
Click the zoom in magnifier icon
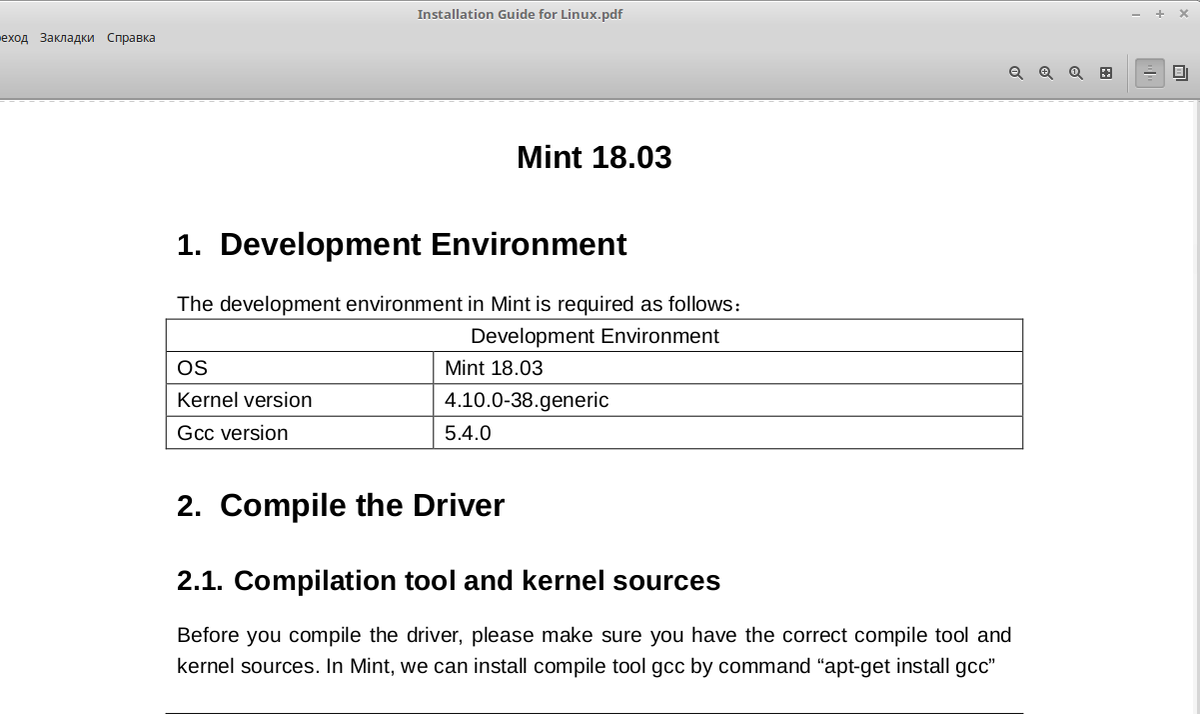click(x=1046, y=73)
